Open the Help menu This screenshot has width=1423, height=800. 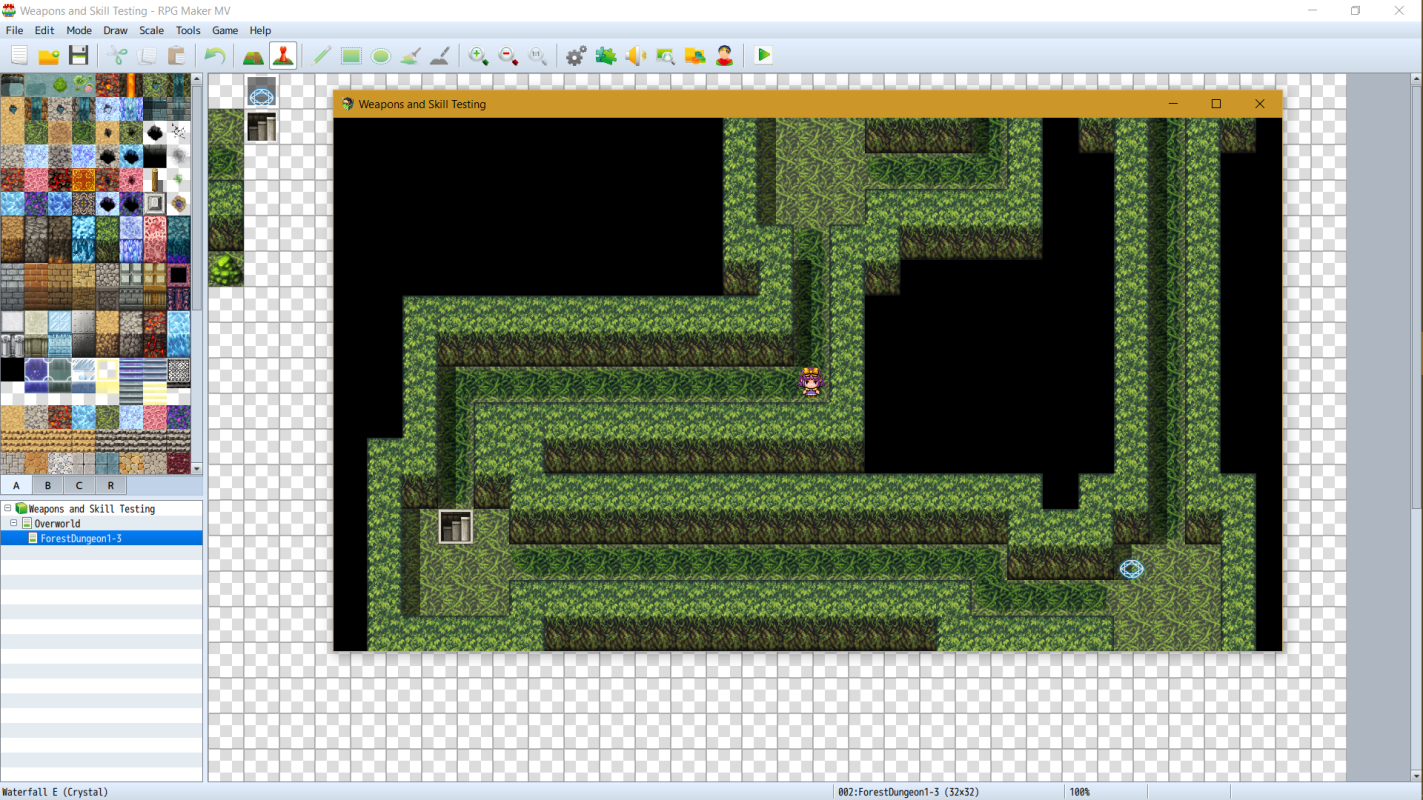260,31
